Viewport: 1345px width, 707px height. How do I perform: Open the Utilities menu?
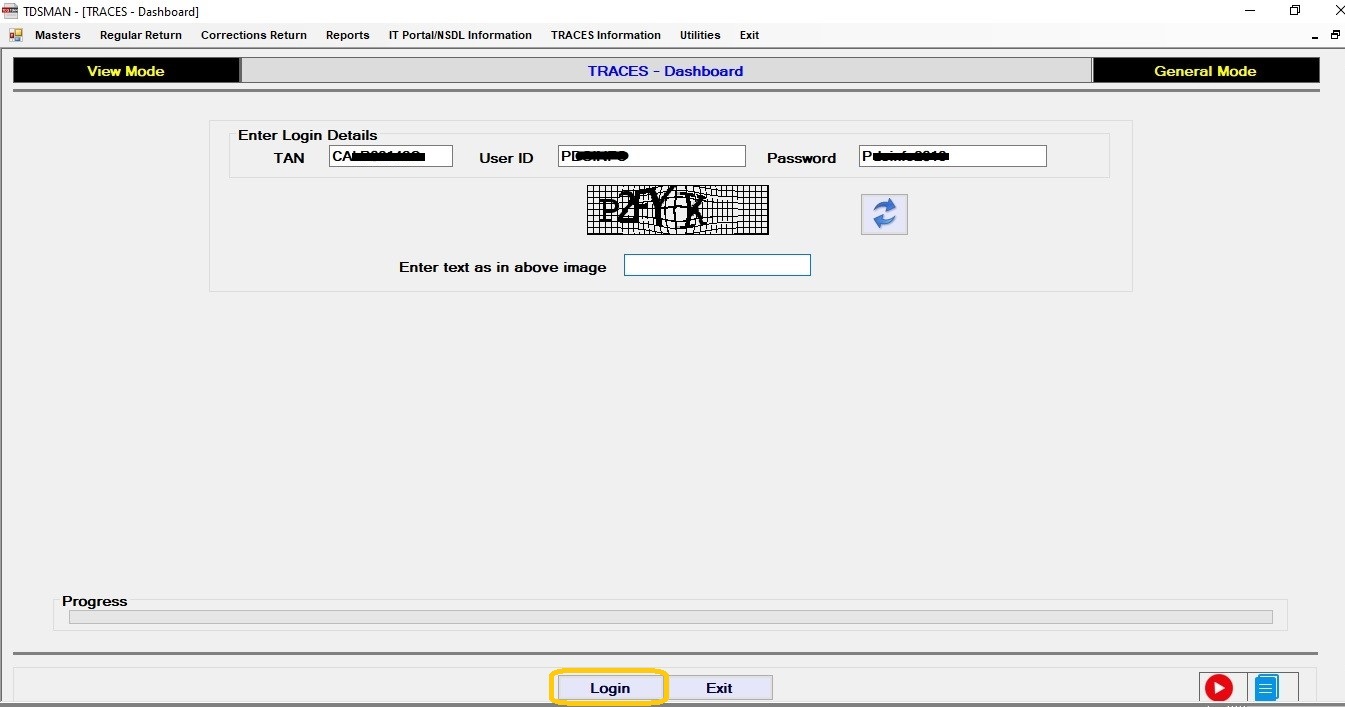[x=700, y=35]
